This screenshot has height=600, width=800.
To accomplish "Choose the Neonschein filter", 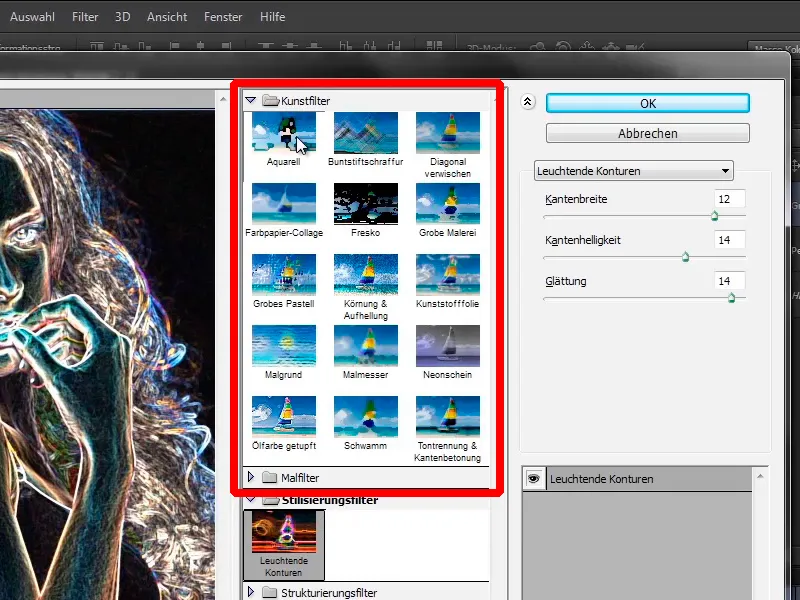I will 448,346.
